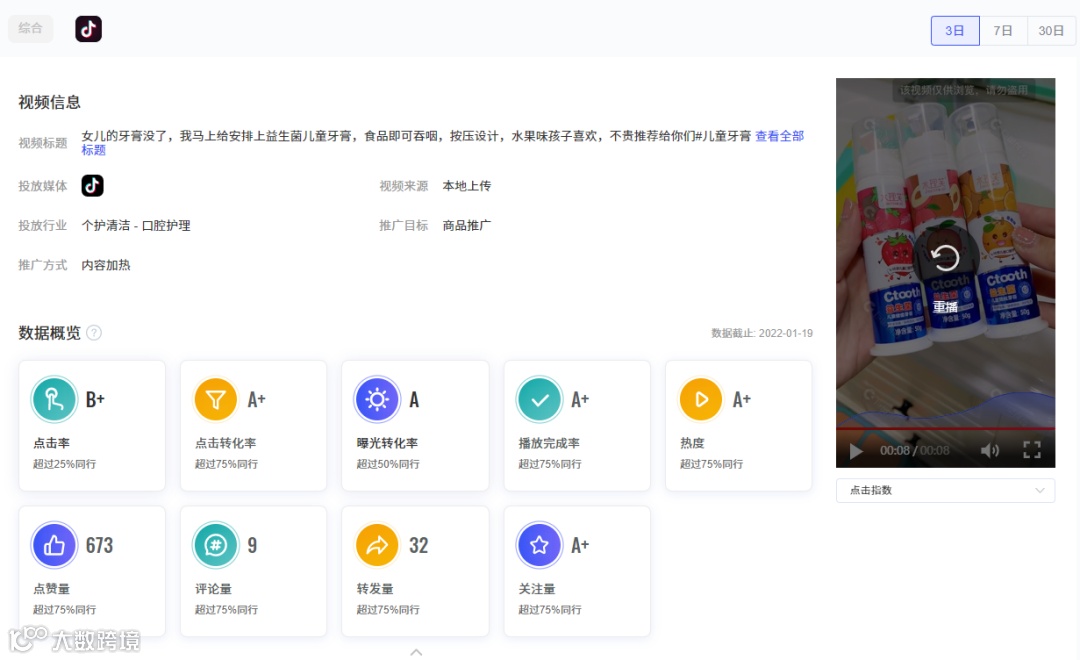Click the 评论量 comment icon

click(x=216, y=545)
